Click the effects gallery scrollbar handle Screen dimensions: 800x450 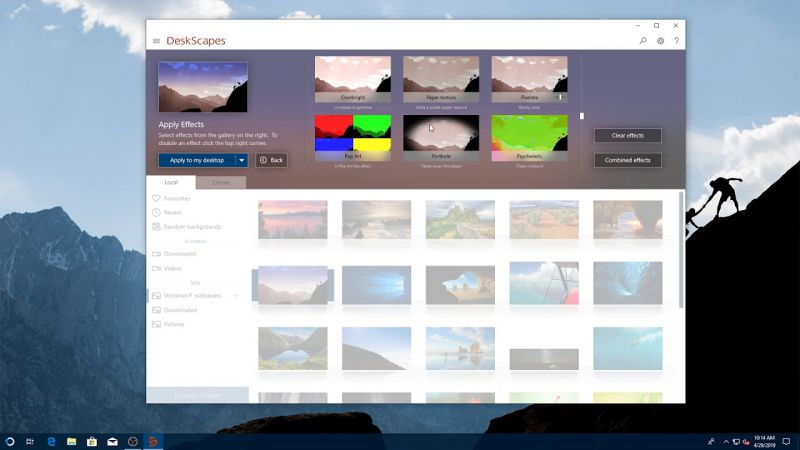(582, 116)
